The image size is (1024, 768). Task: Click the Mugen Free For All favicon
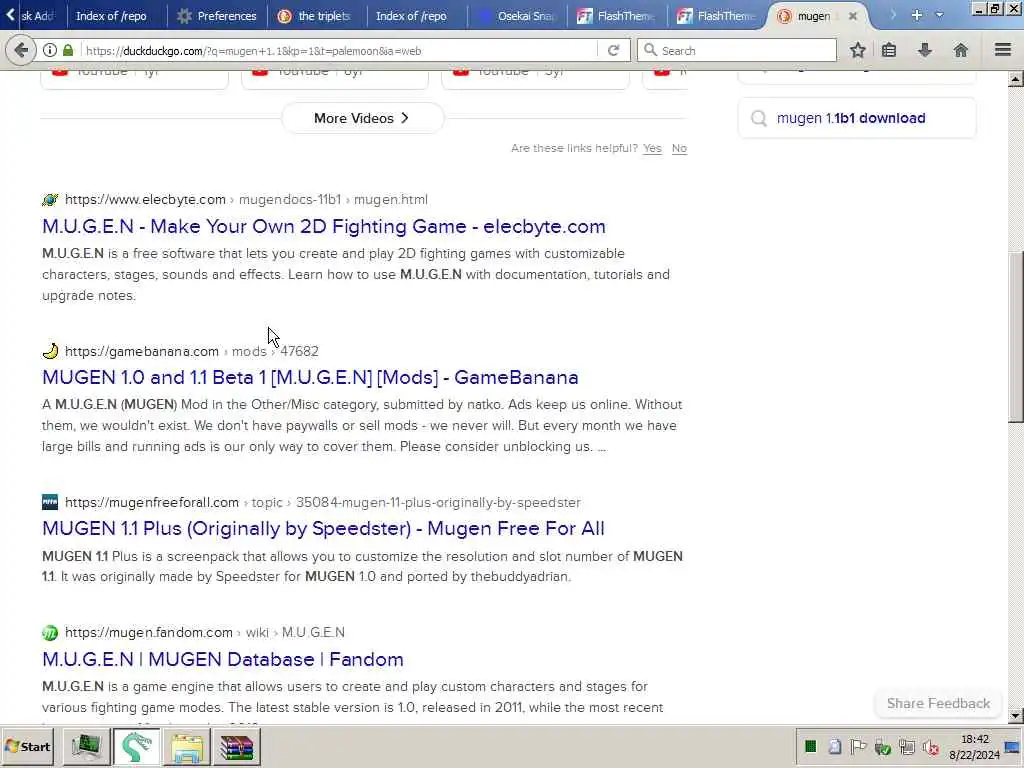point(50,502)
